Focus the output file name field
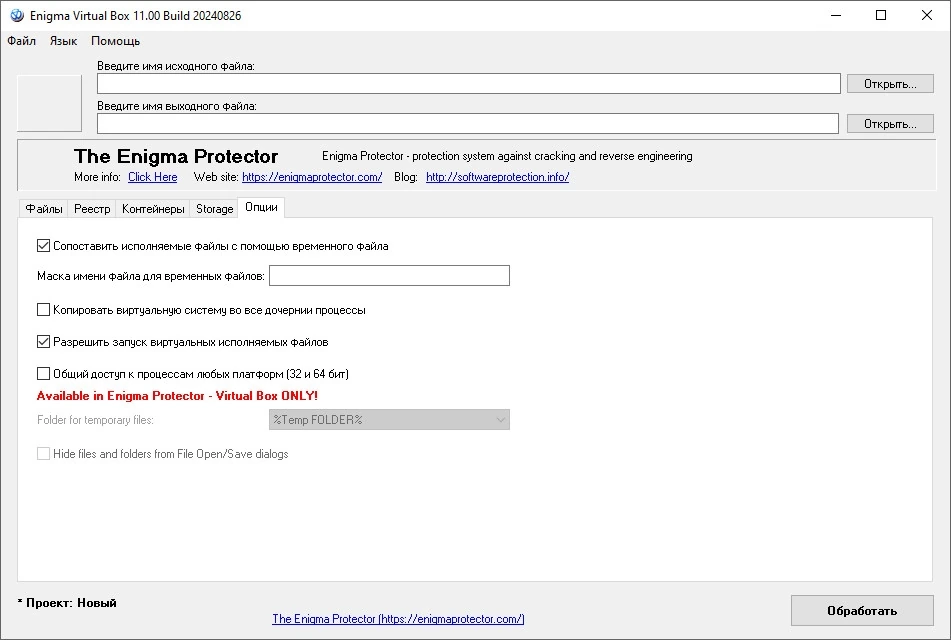Viewport: 951px width, 640px height. tap(468, 124)
